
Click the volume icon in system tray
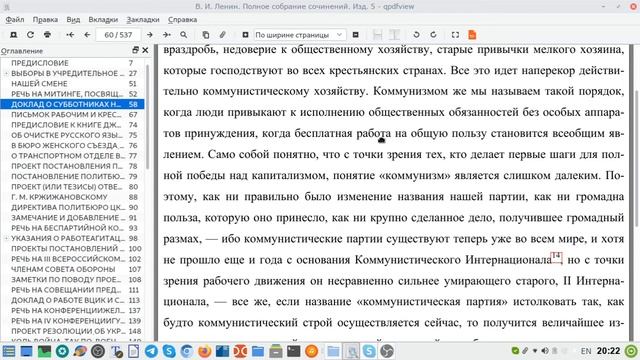point(545,351)
